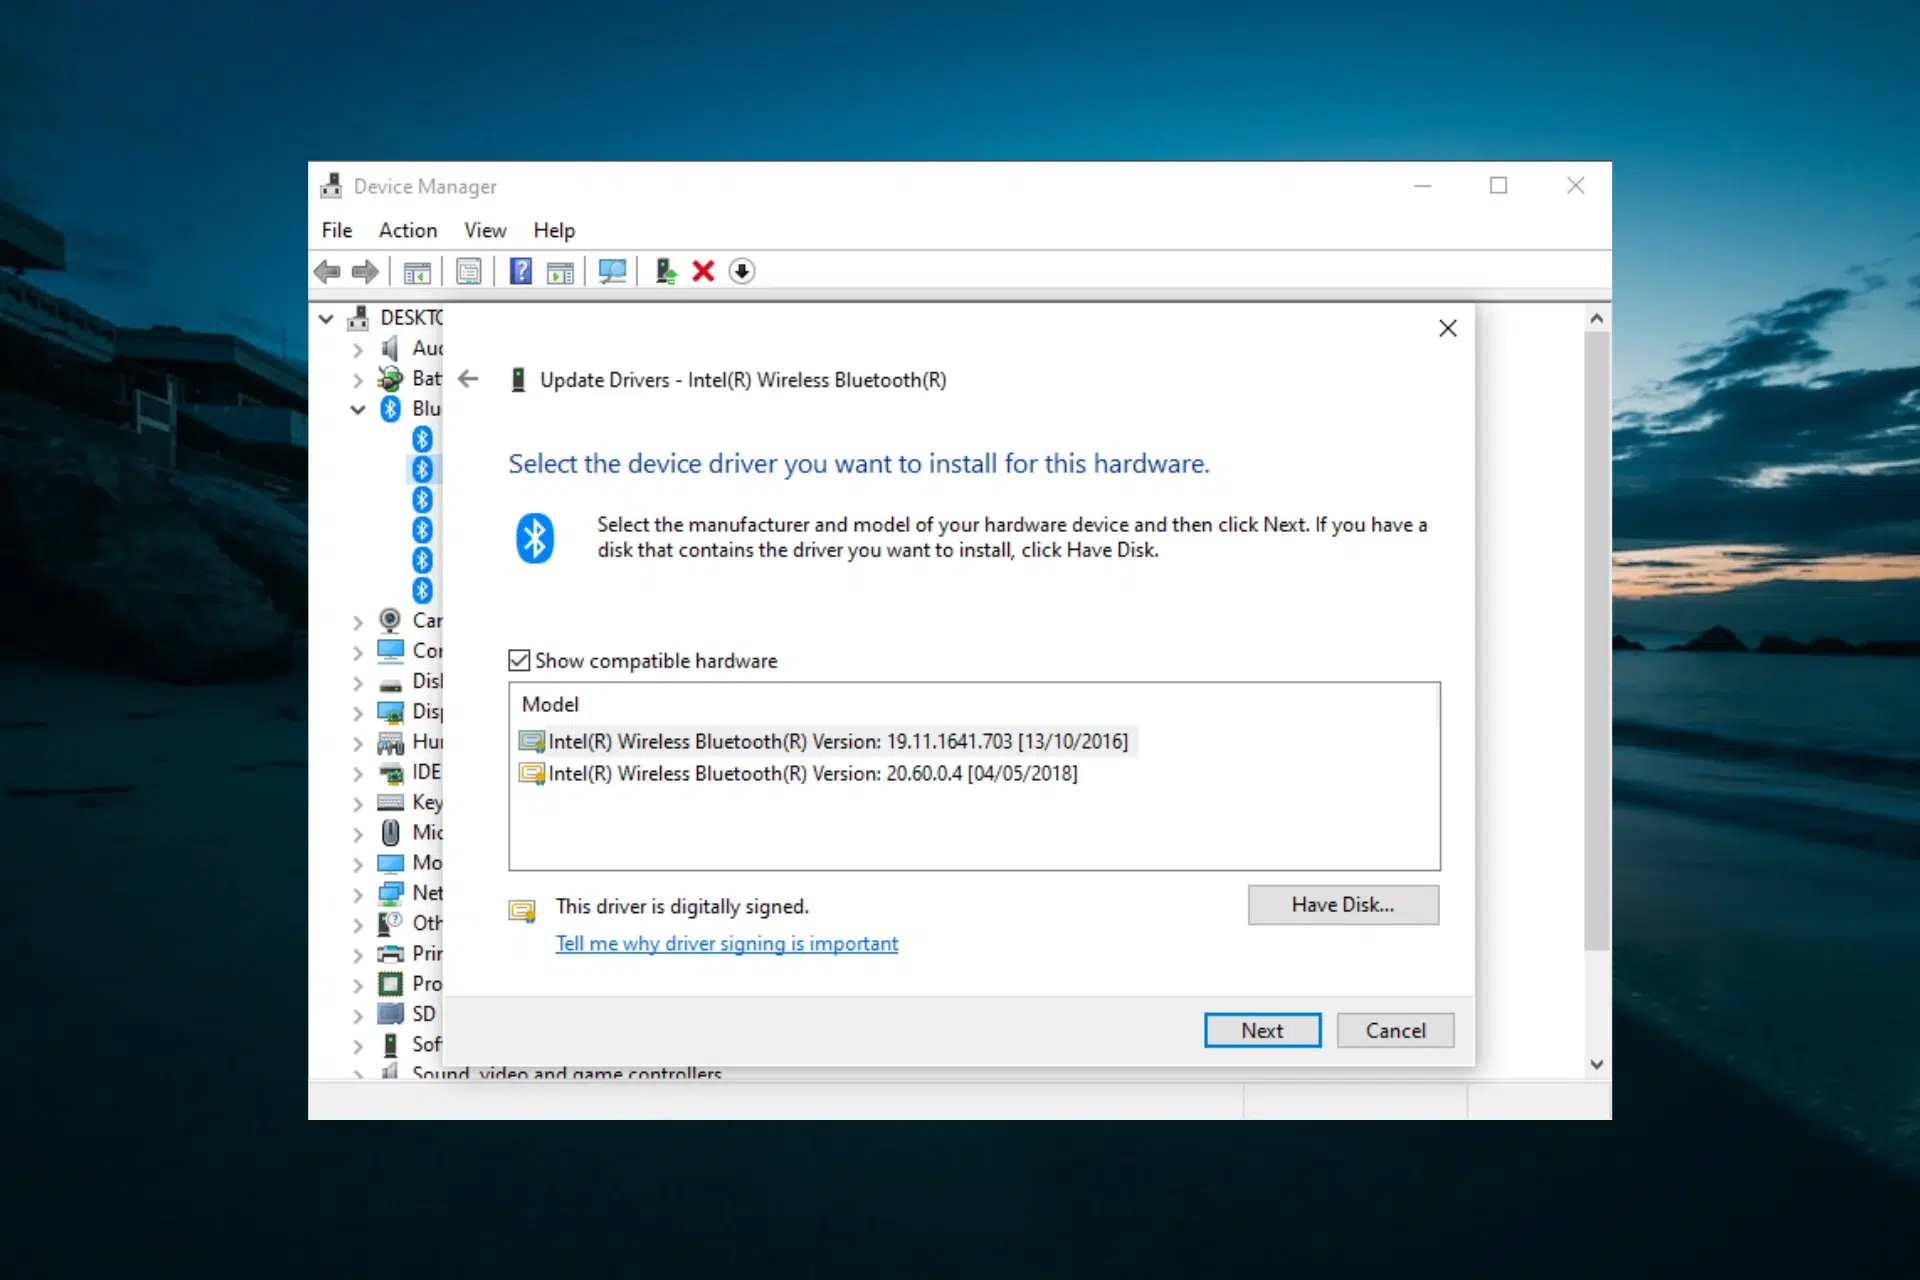Click the Device Manager icon in the title bar

[331, 186]
